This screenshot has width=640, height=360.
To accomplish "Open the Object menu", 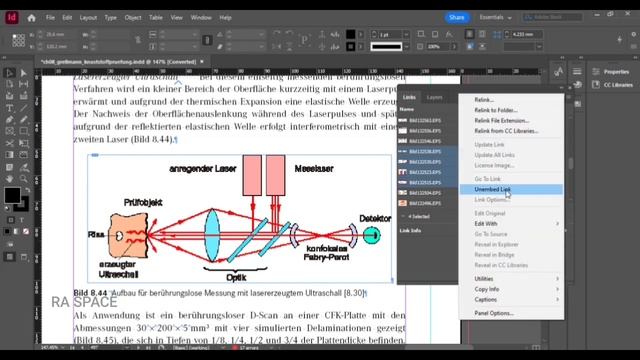I will tap(133, 18).
